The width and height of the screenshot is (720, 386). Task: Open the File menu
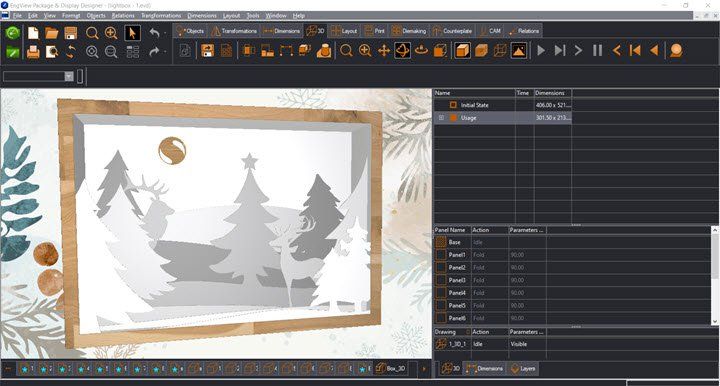pos(17,16)
